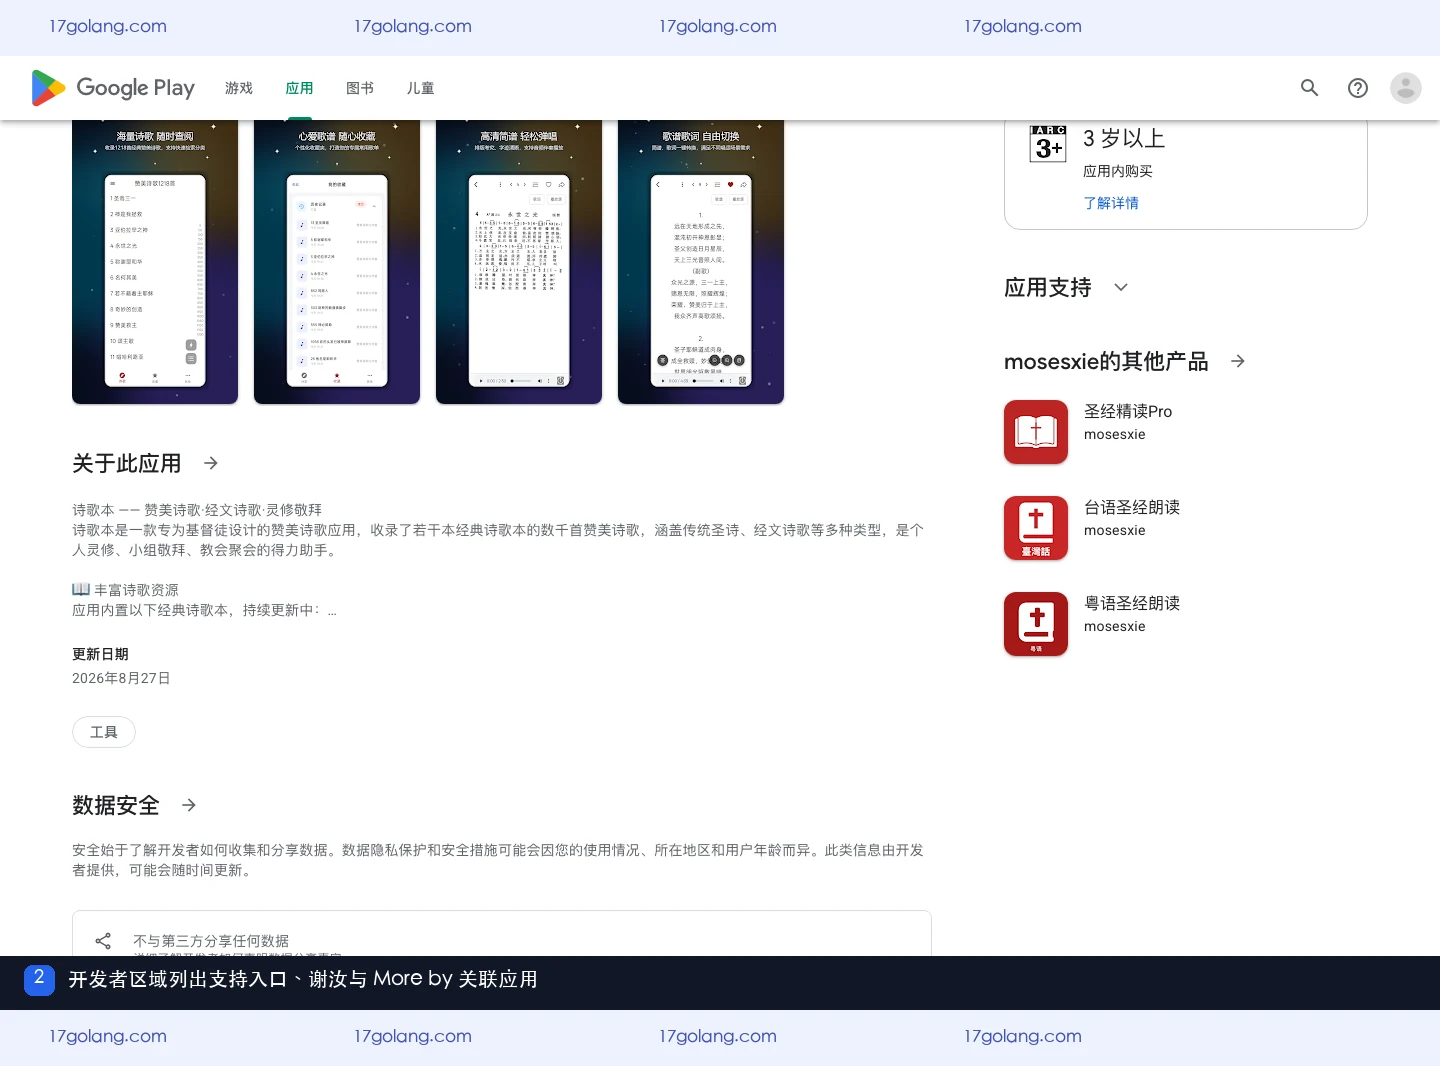This screenshot has width=1440, height=1066.
Task: Open the 圣经精读Pro app icon
Action: [1036, 432]
